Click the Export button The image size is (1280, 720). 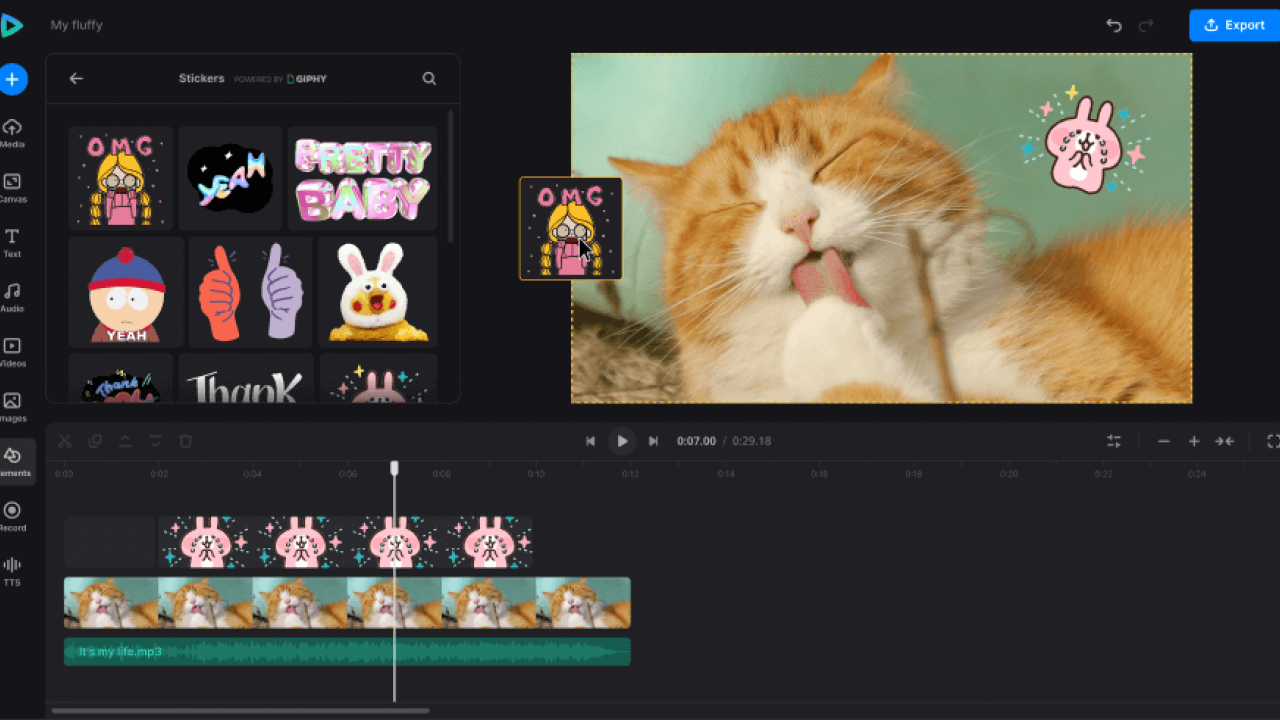(1234, 25)
